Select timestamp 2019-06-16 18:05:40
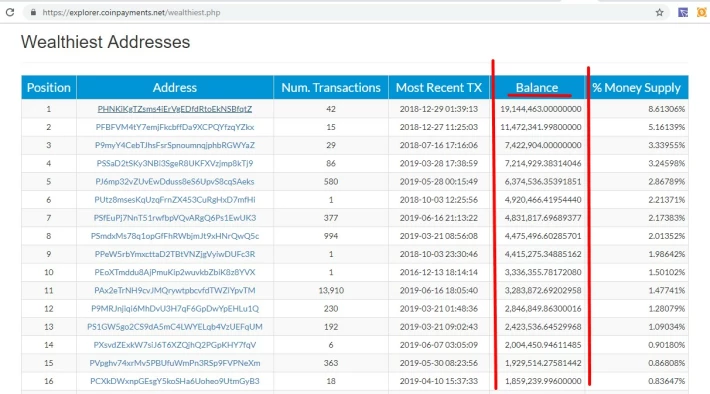Viewport: 710px width, 394px height. [439, 290]
